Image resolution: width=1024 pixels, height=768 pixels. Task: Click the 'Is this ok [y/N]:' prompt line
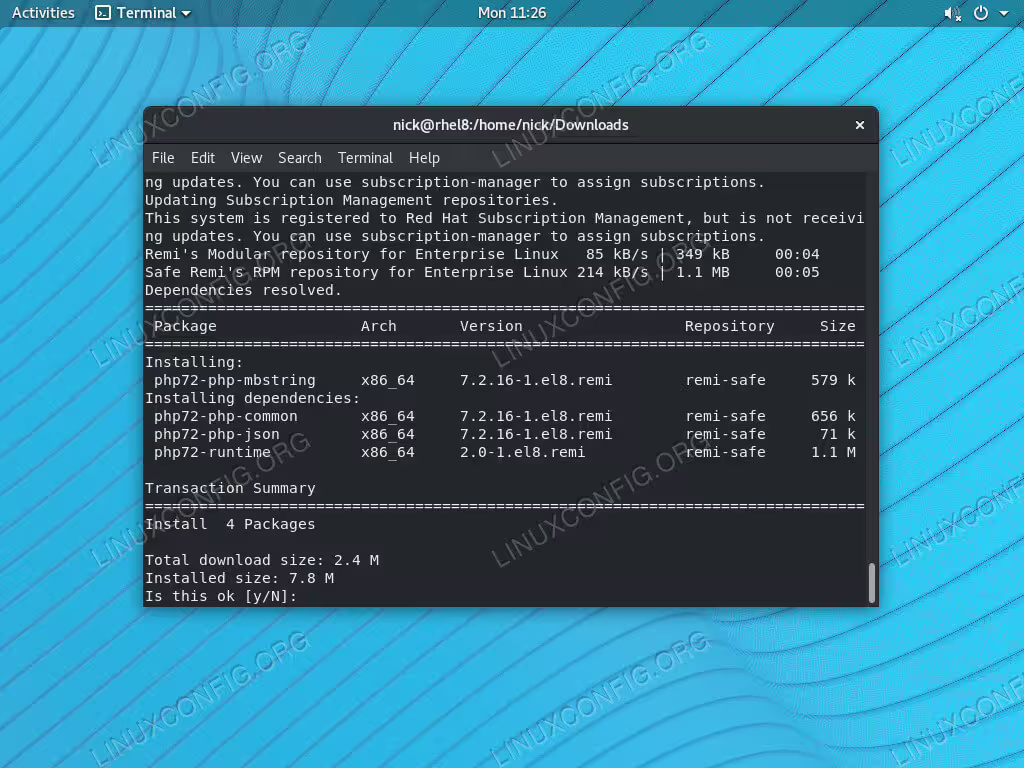pyautogui.click(x=221, y=596)
